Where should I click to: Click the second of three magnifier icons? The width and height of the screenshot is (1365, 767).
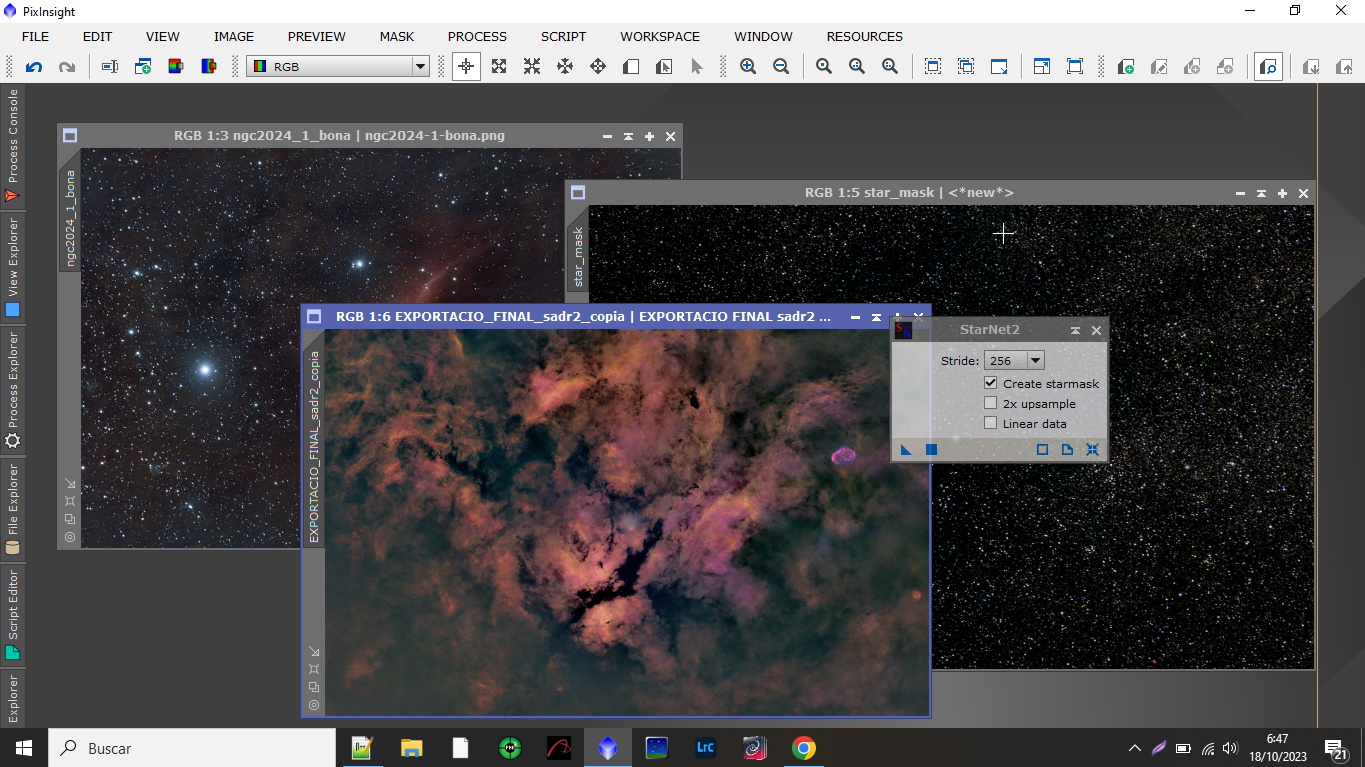857,67
